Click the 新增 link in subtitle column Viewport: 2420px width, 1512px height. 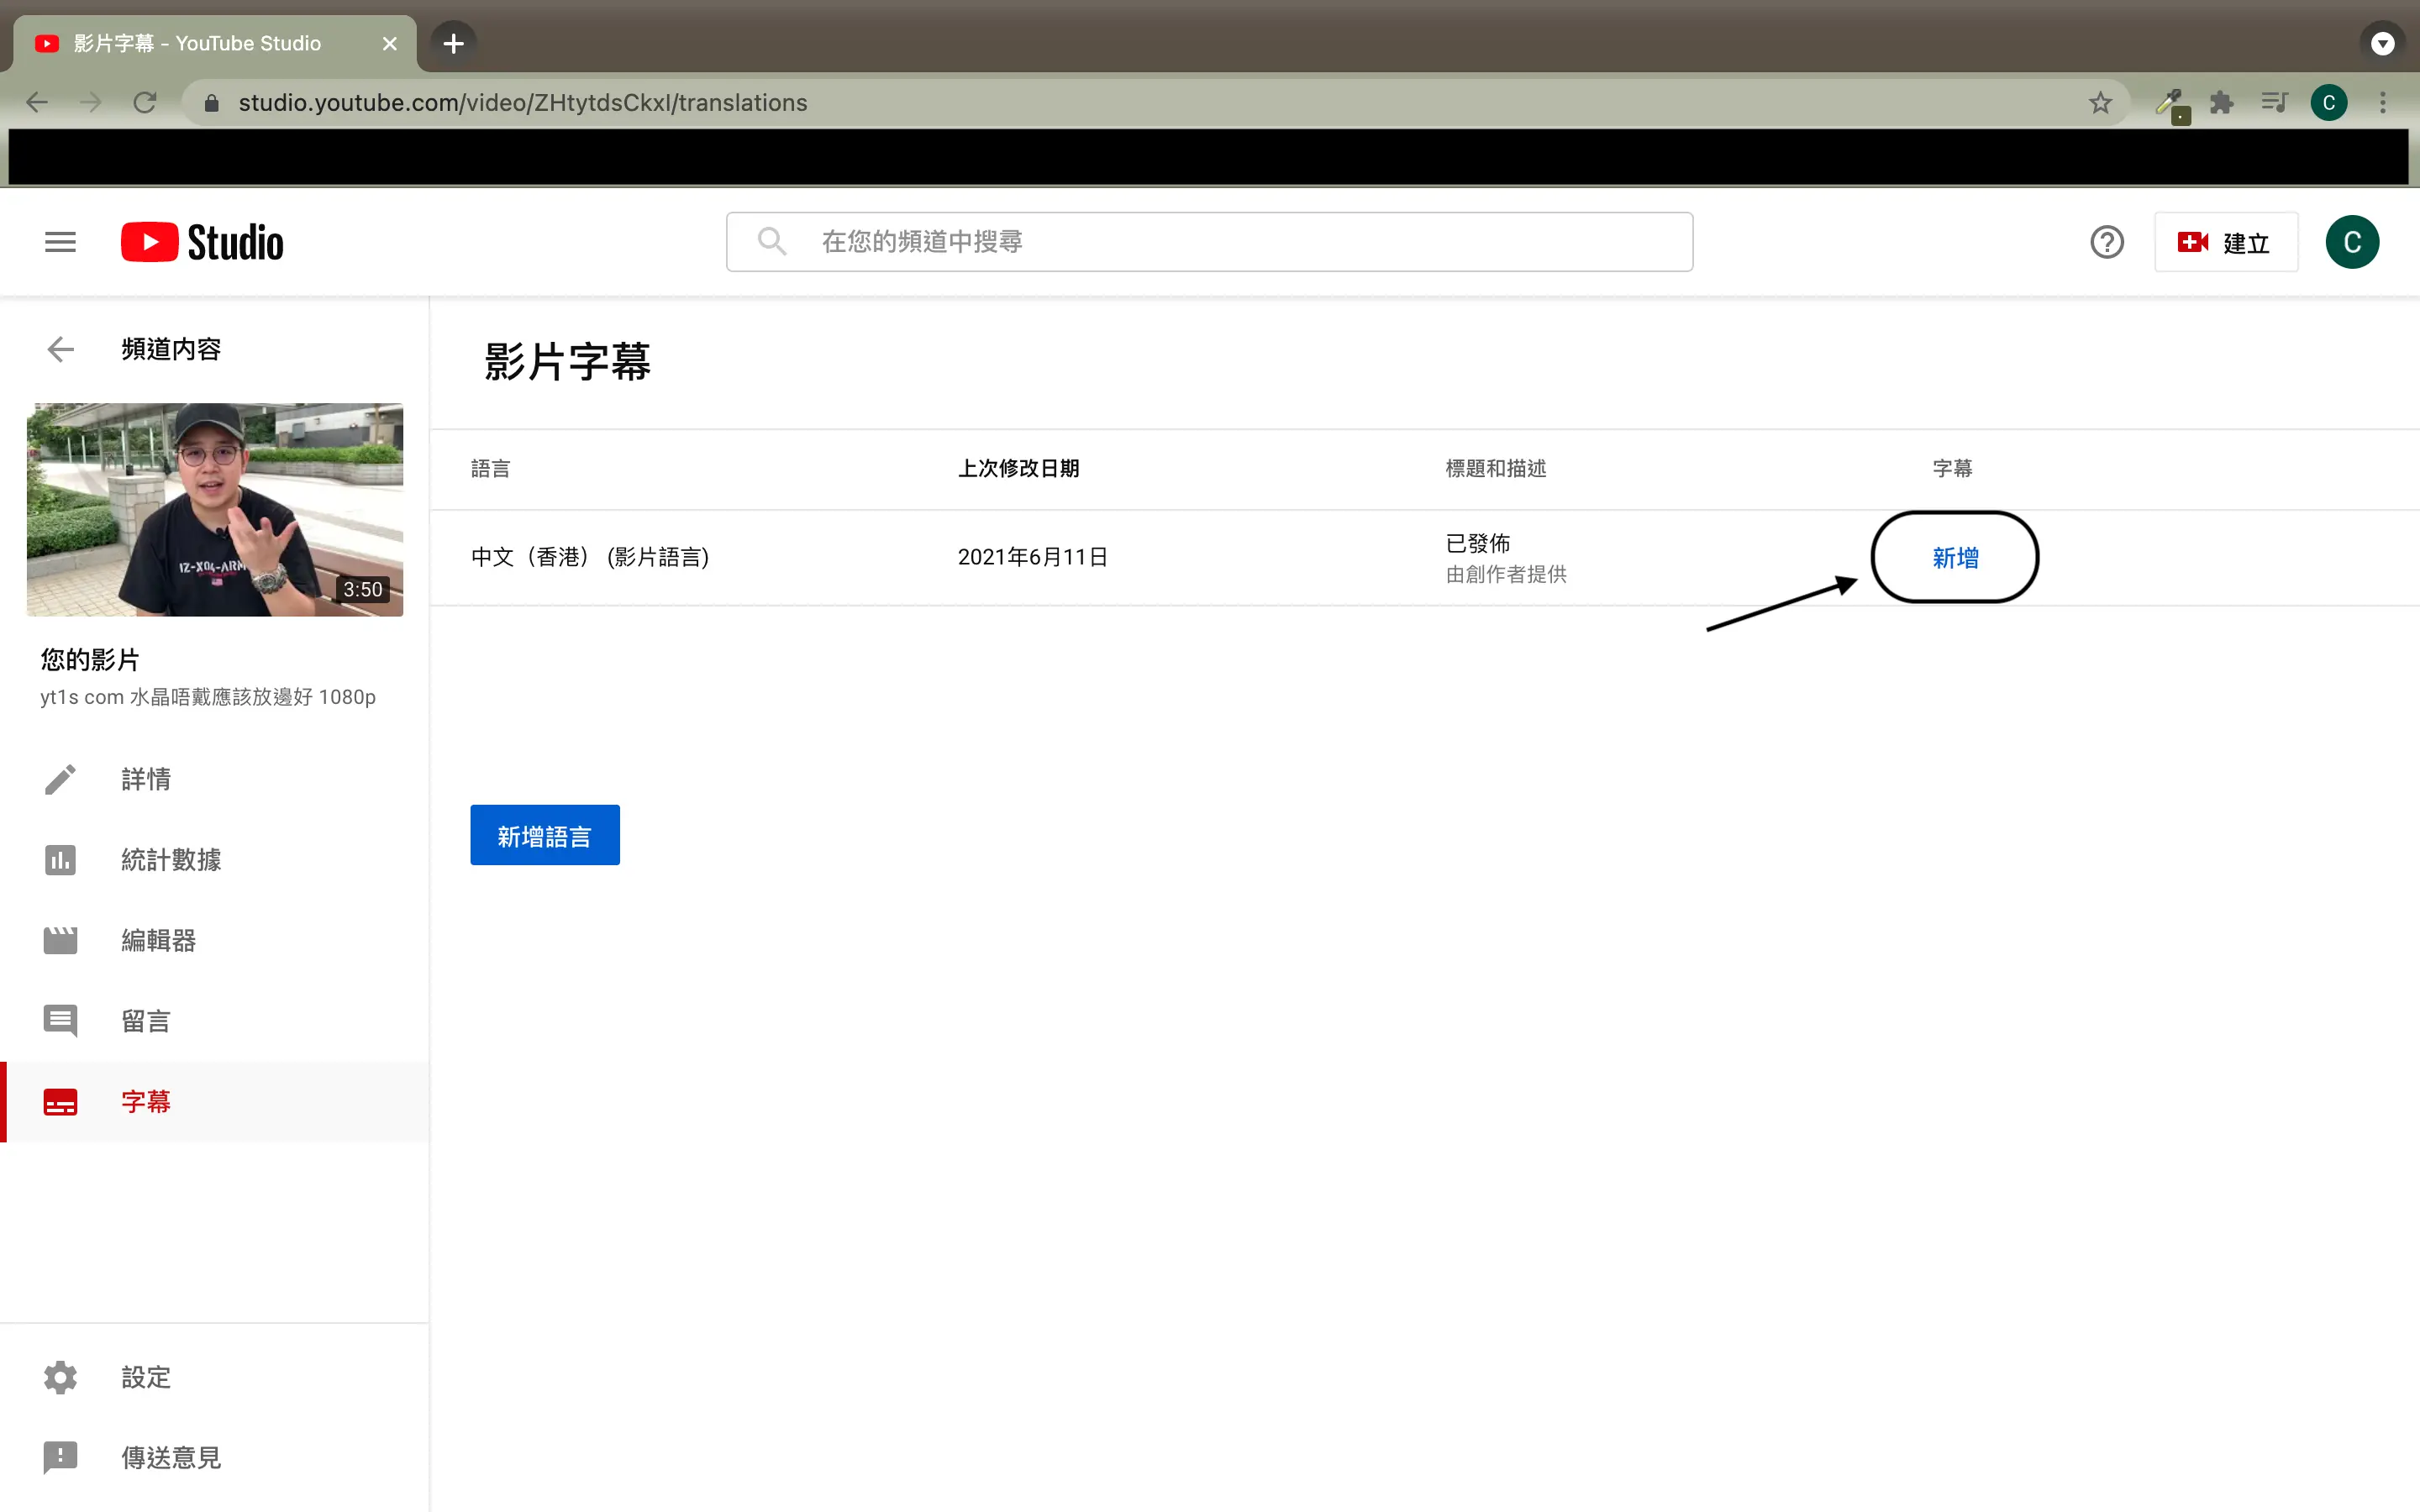[1955, 558]
